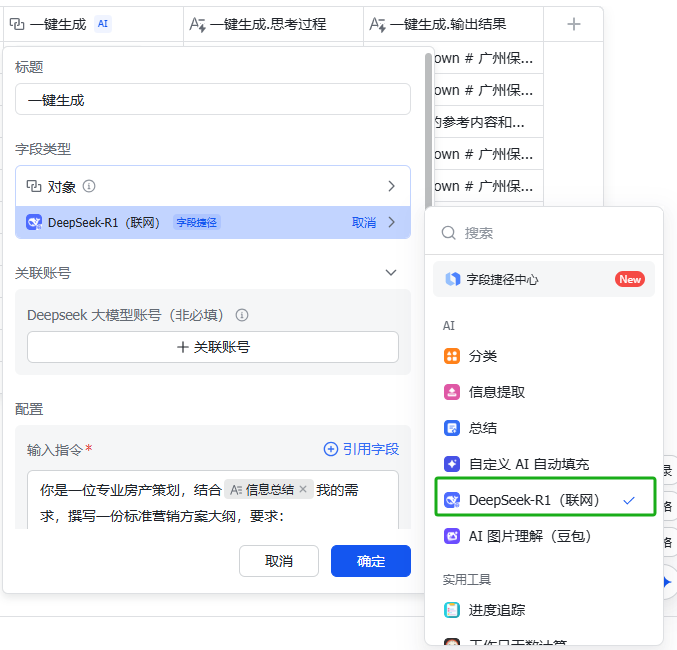Click the search magnifier icon in dropdown

[x=449, y=233]
